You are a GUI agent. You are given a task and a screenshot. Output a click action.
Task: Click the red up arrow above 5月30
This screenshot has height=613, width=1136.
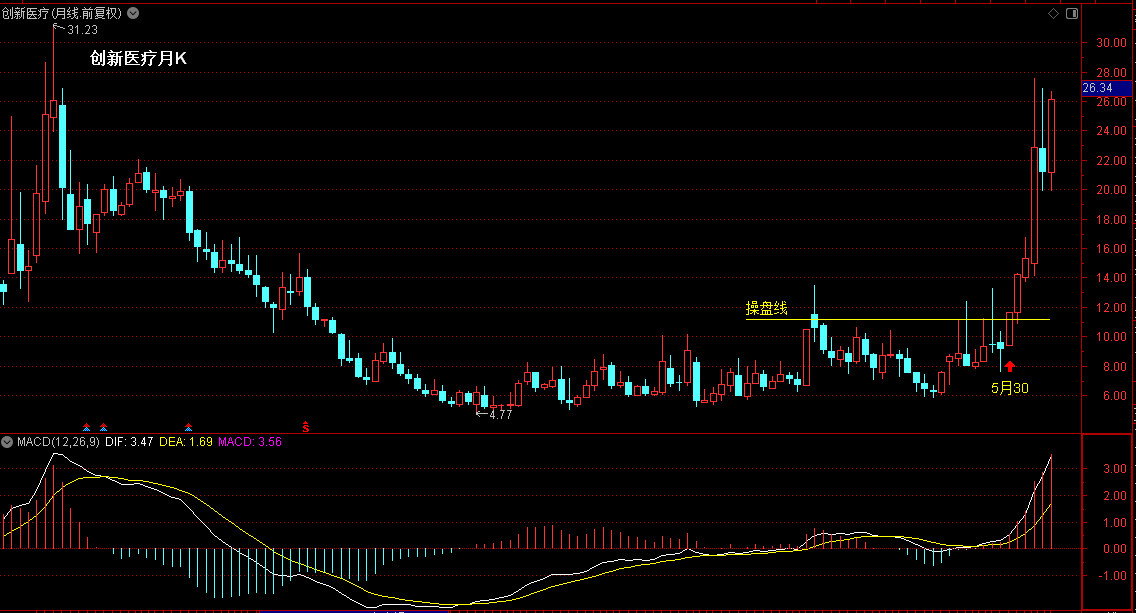pyautogui.click(x=1010, y=367)
